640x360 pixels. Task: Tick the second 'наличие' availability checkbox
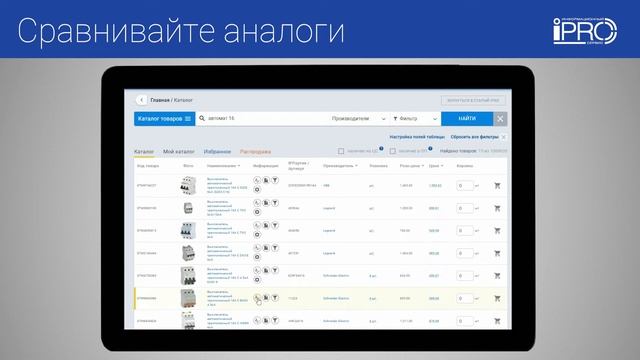pos(393,151)
